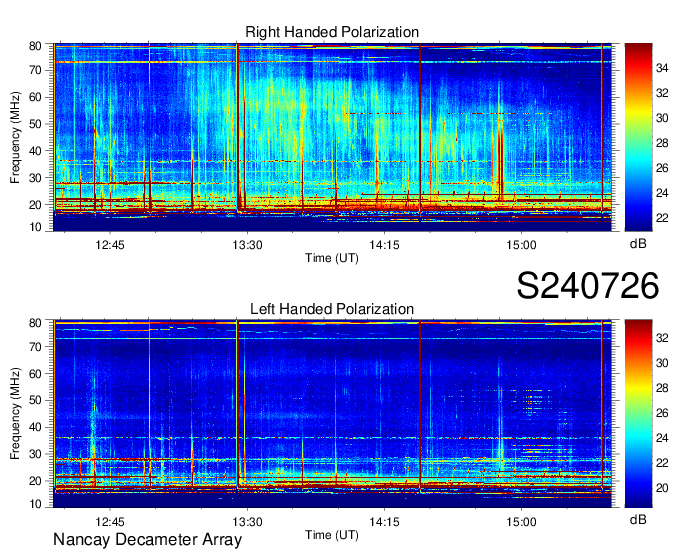Click 20 dB label on lower colorbar
Viewport: 680px width, 552px height.
[x=662, y=488]
